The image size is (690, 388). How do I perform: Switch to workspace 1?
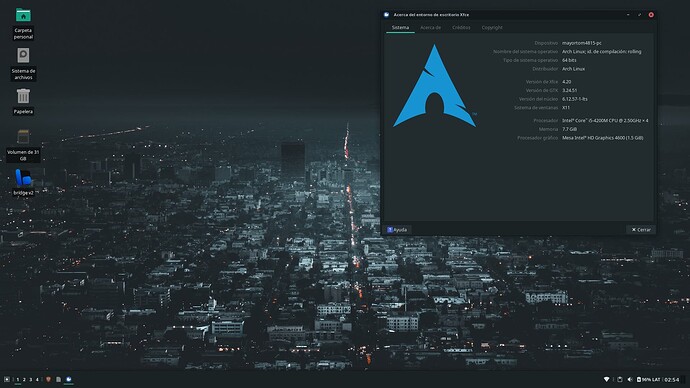(18, 379)
